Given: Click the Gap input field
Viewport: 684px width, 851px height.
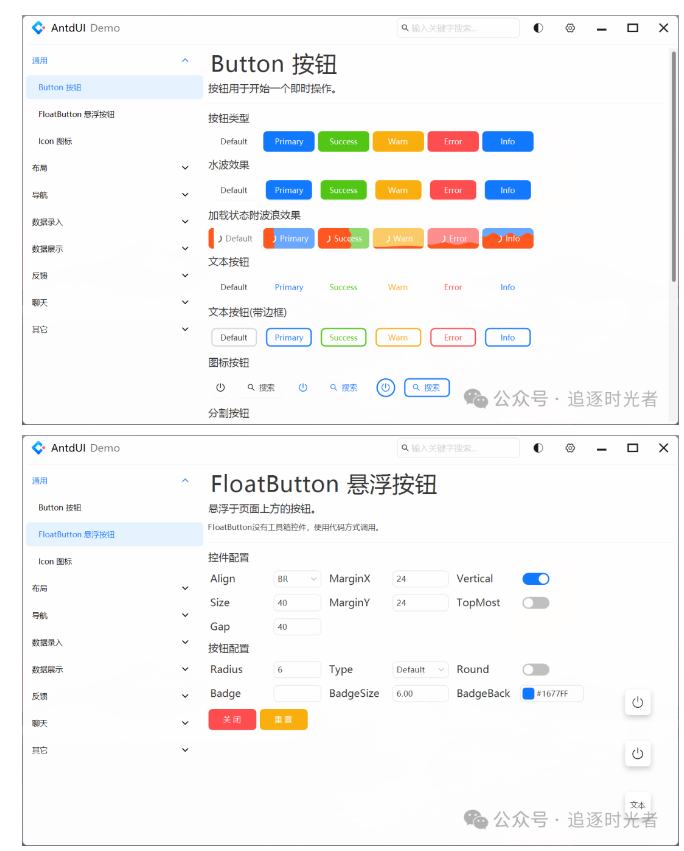Looking at the screenshot, I should click(297, 627).
